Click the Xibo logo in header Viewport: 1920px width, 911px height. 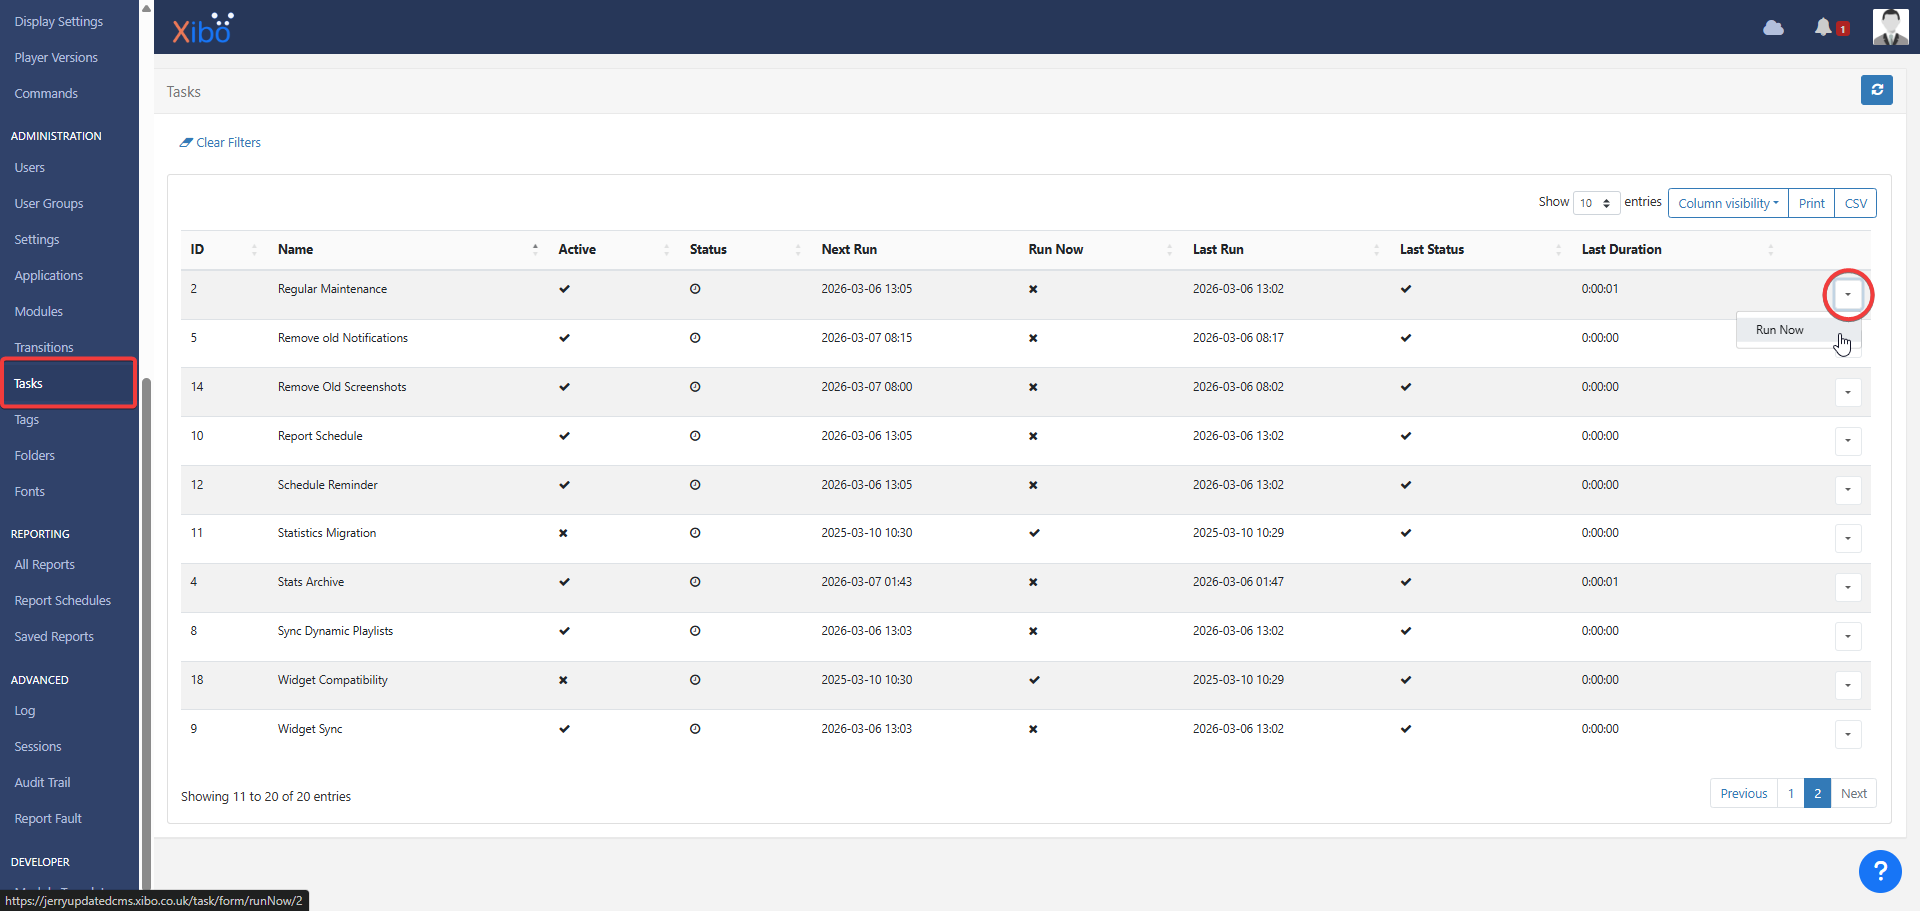pyautogui.click(x=202, y=29)
